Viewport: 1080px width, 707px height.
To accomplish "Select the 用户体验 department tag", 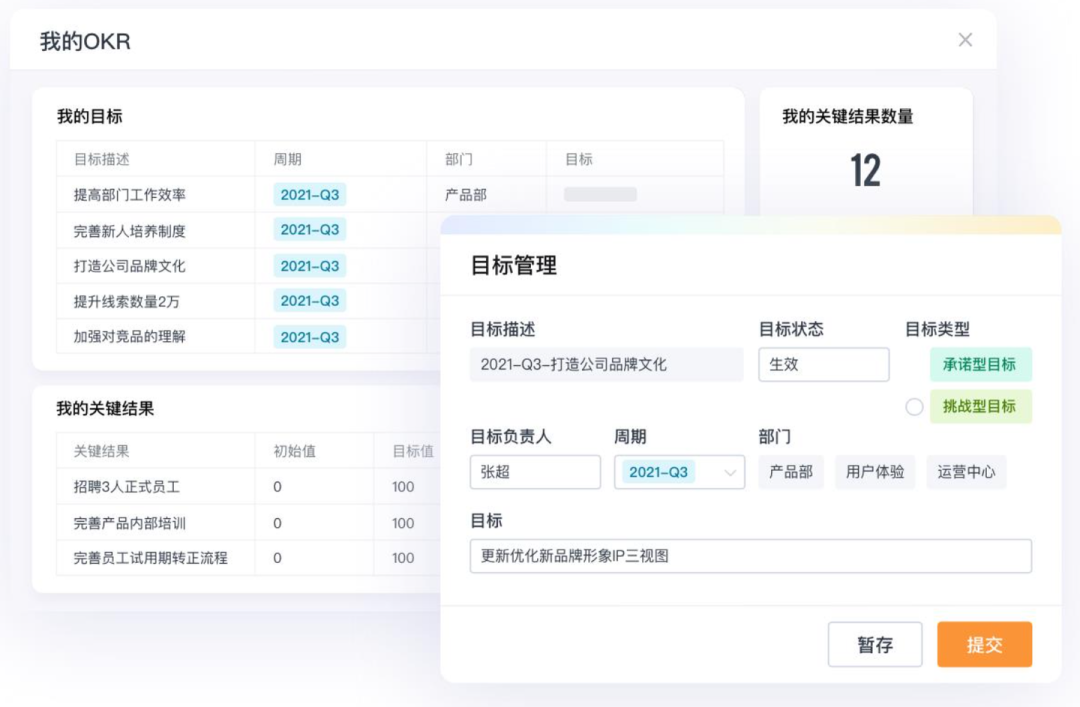I will point(875,472).
